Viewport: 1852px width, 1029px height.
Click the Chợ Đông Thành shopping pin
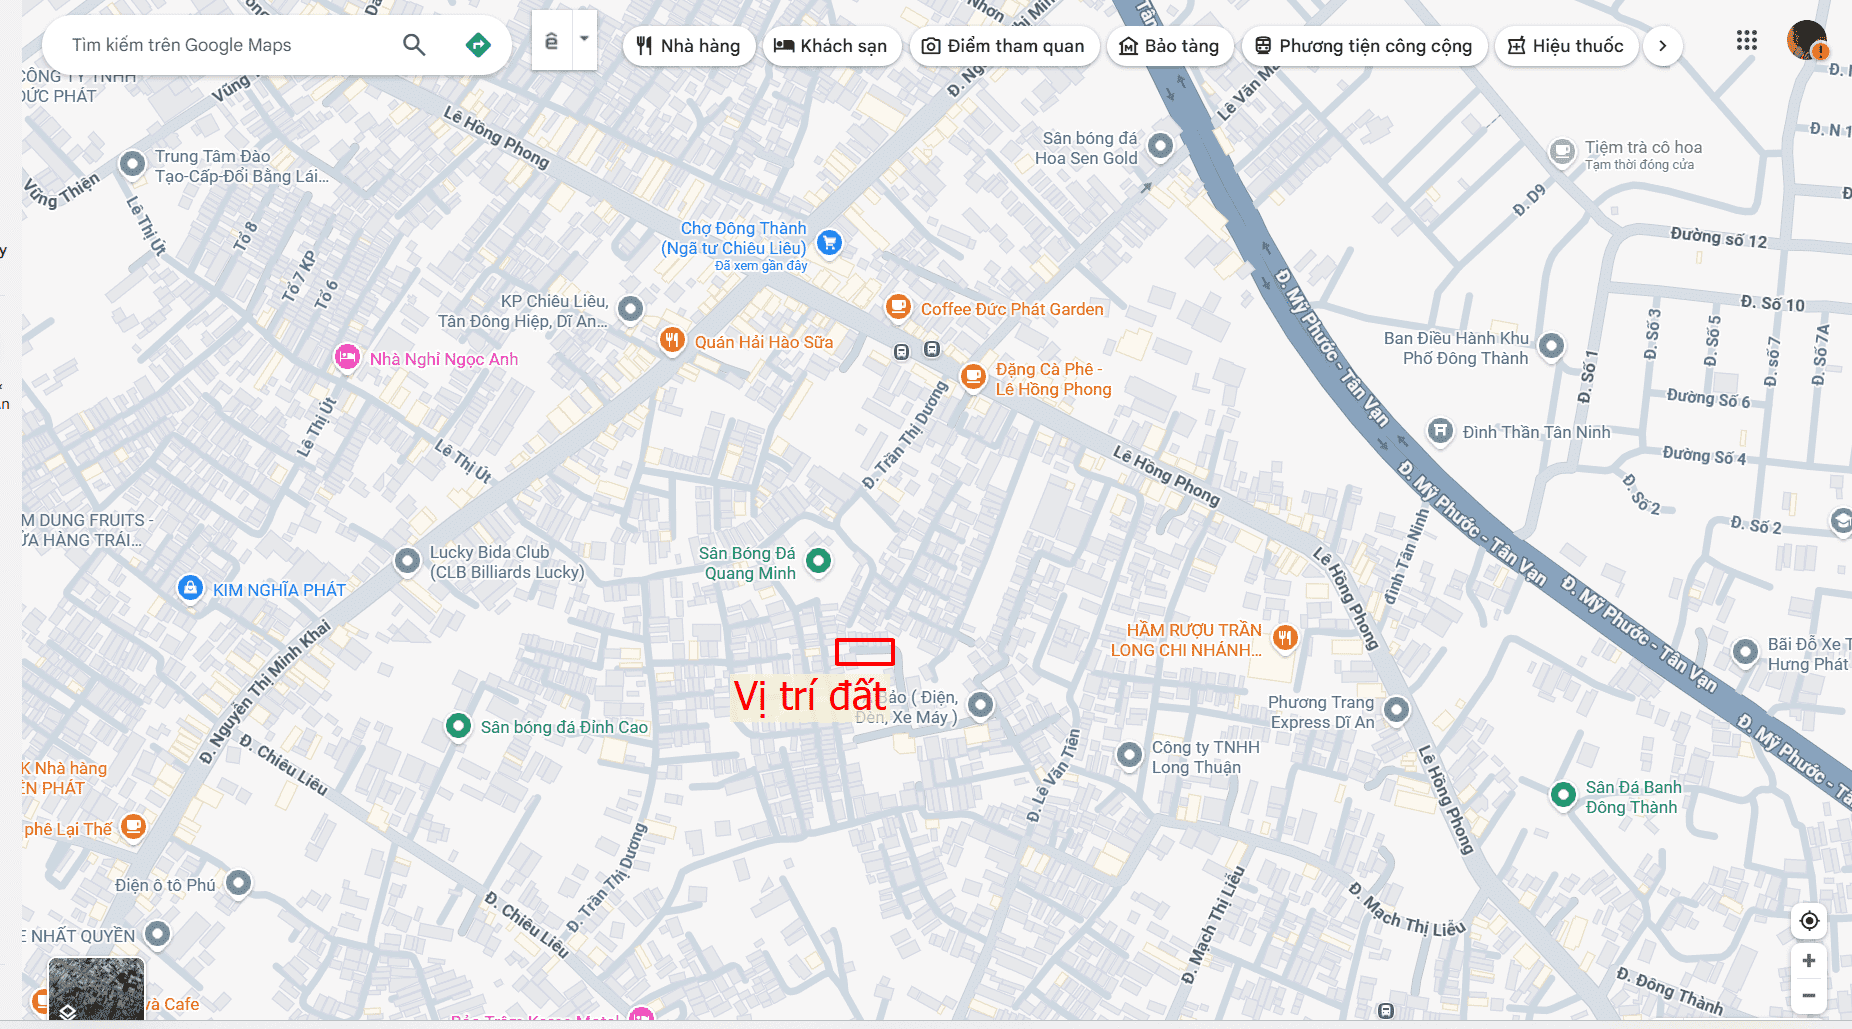click(829, 242)
